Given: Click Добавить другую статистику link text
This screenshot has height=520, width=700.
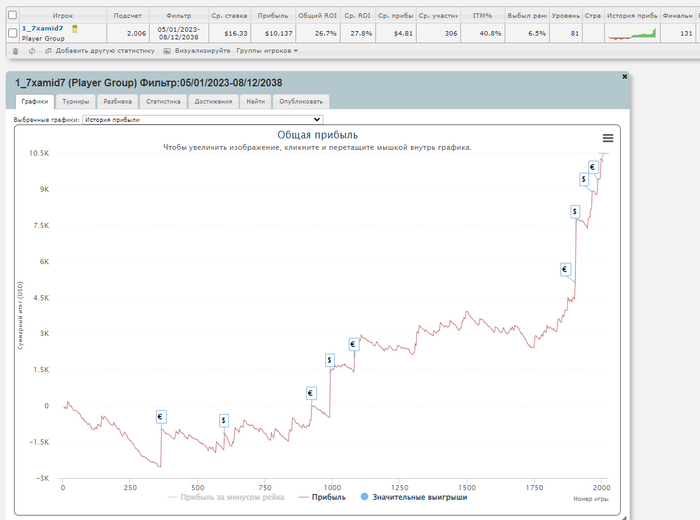Looking at the screenshot, I should pos(105,51).
